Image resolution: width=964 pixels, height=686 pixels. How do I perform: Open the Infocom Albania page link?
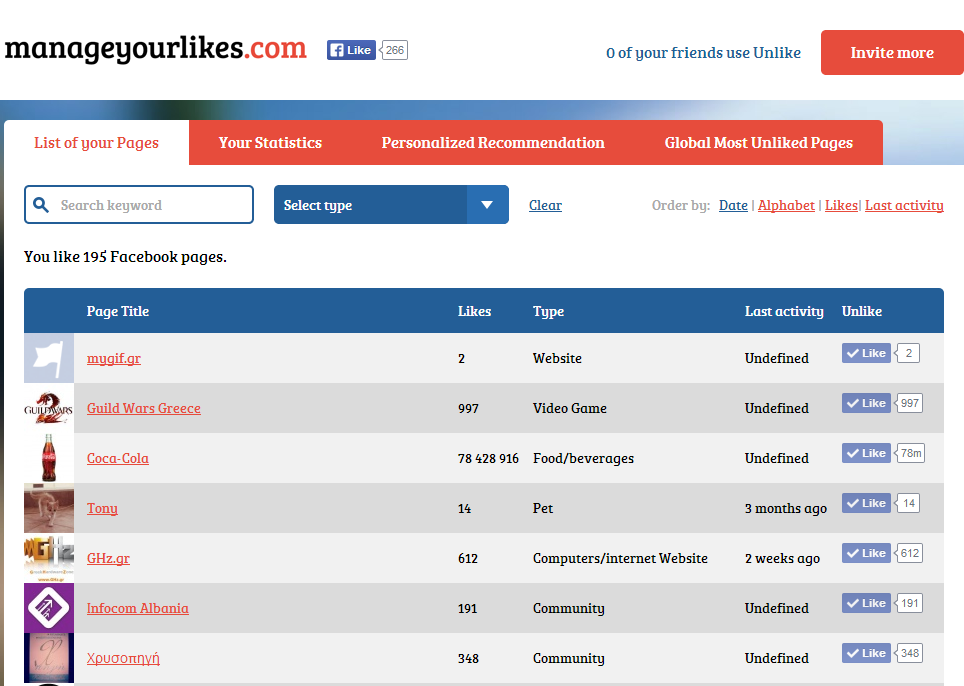pyautogui.click(x=138, y=609)
